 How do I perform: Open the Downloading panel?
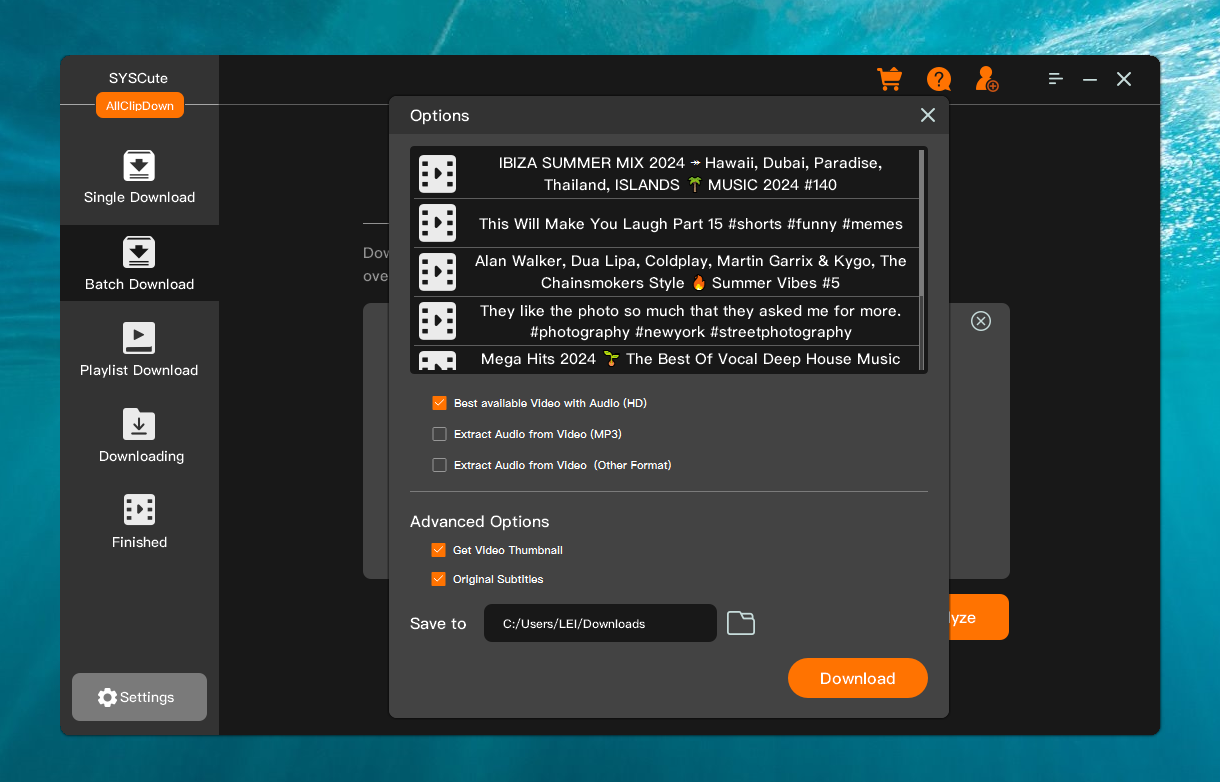point(139,437)
